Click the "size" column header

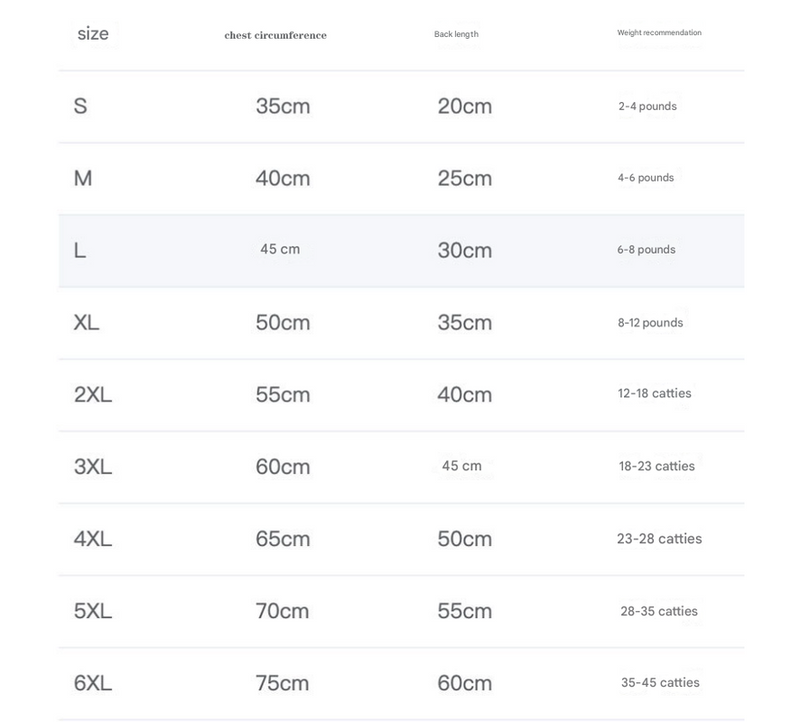pyautogui.click(x=93, y=34)
